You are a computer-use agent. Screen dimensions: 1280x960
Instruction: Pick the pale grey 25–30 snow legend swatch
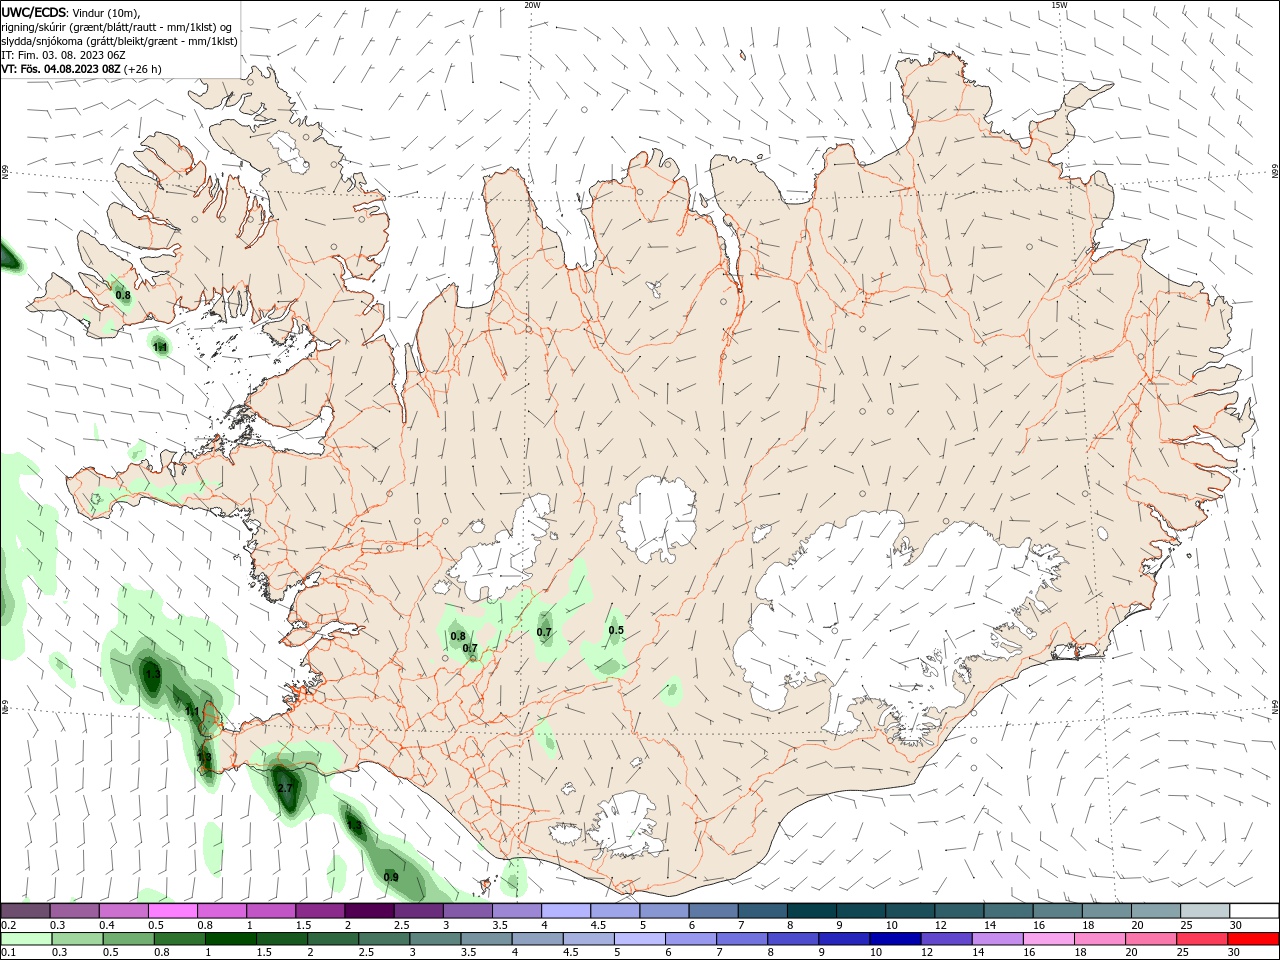click(1205, 911)
